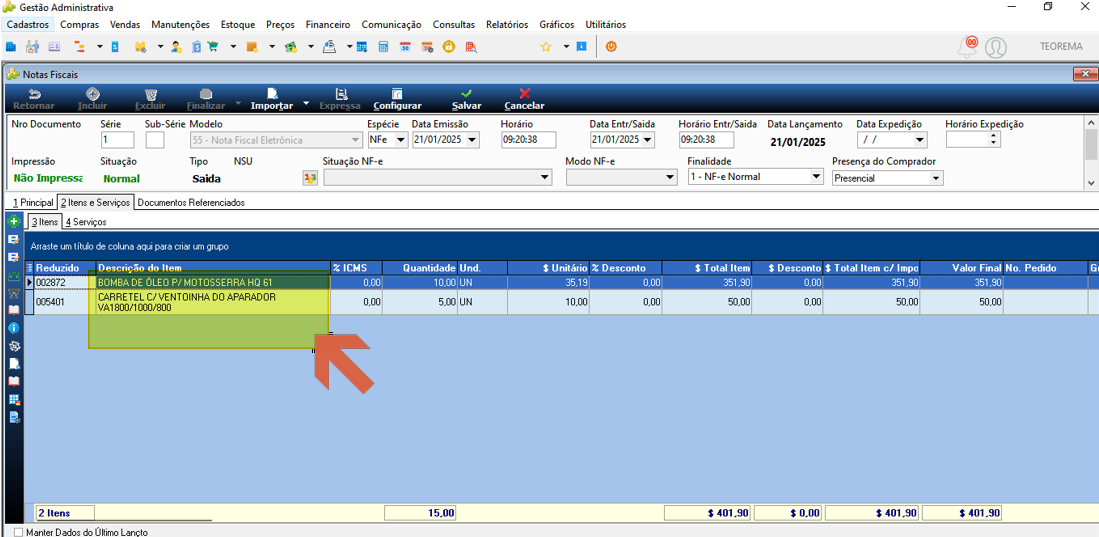Click the Configurar button
The height and width of the screenshot is (537, 1099).
(397, 100)
